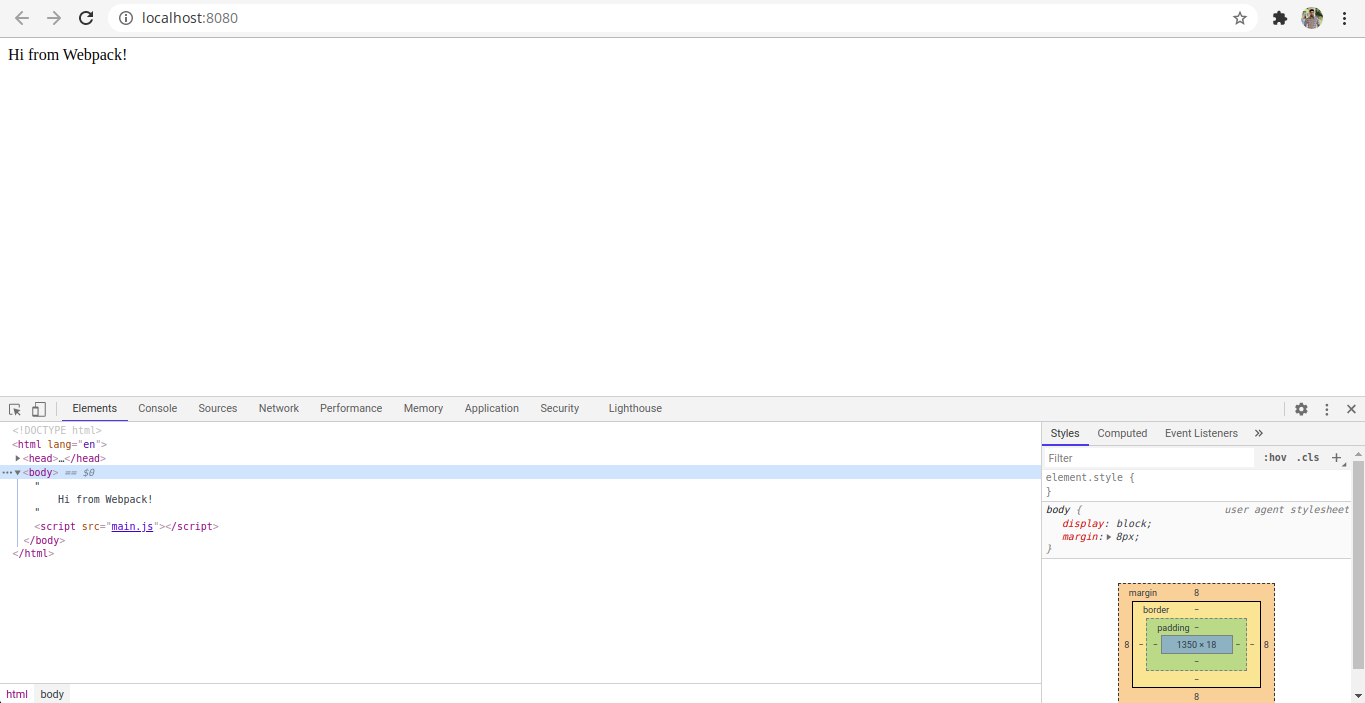The height and width of the screenshot is (703, 1365).
Task: Bookmark this page with the star
Action: click(1240, 18)
